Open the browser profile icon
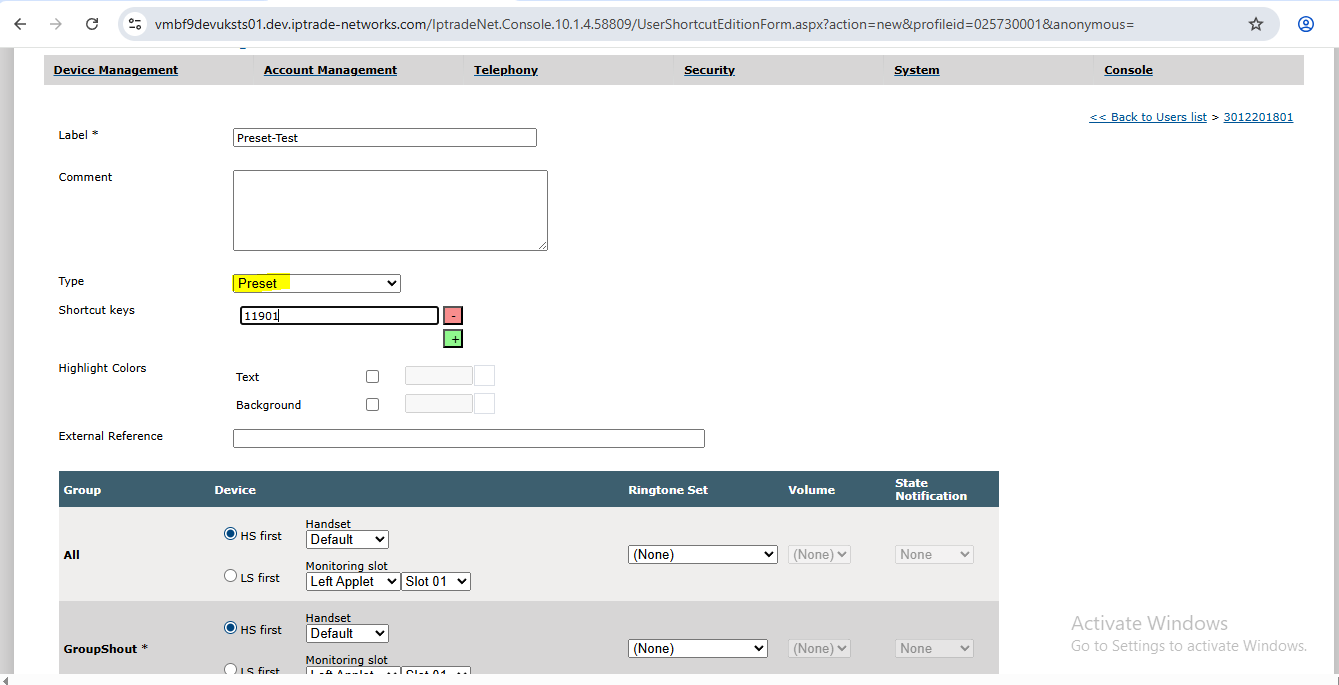The image size is (1339, 685). (x=1306, y=24)
